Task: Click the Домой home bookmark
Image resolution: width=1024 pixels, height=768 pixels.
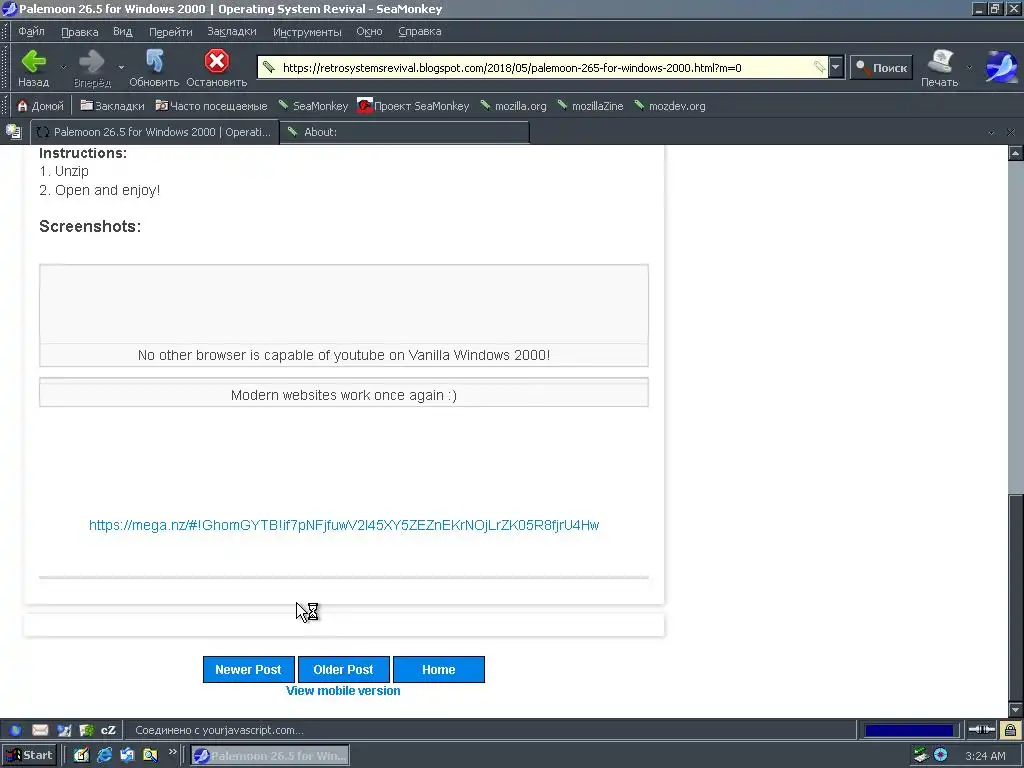Action: [x=40, y=106]
